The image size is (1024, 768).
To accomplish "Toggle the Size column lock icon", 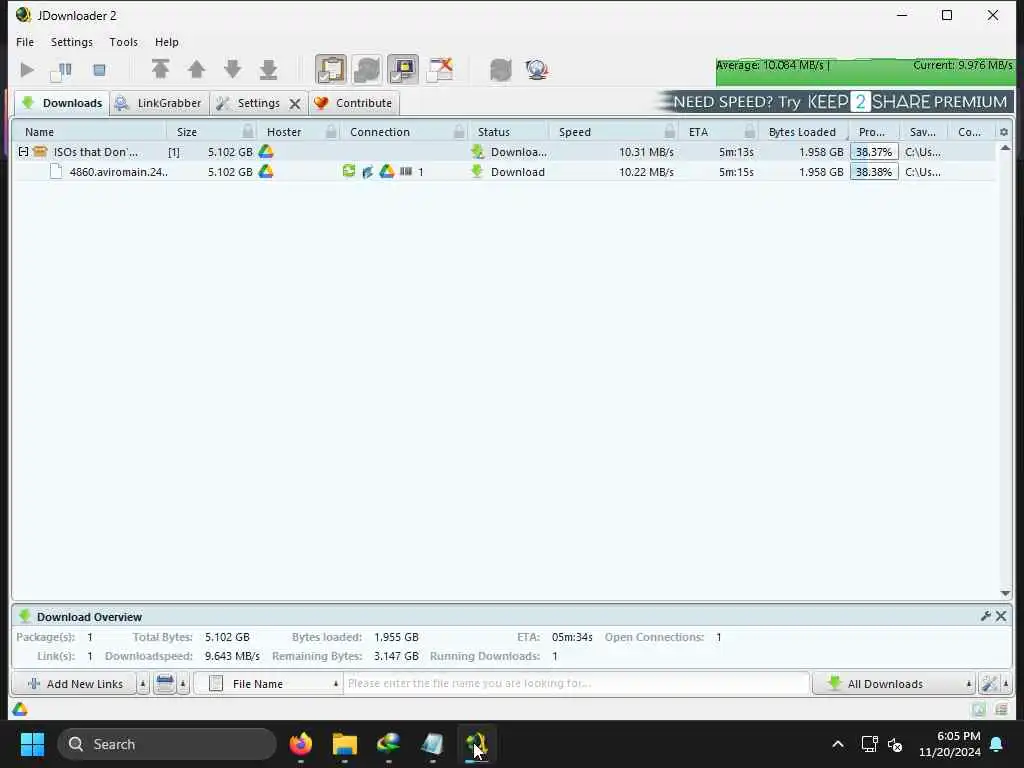I will coord(248,132).
